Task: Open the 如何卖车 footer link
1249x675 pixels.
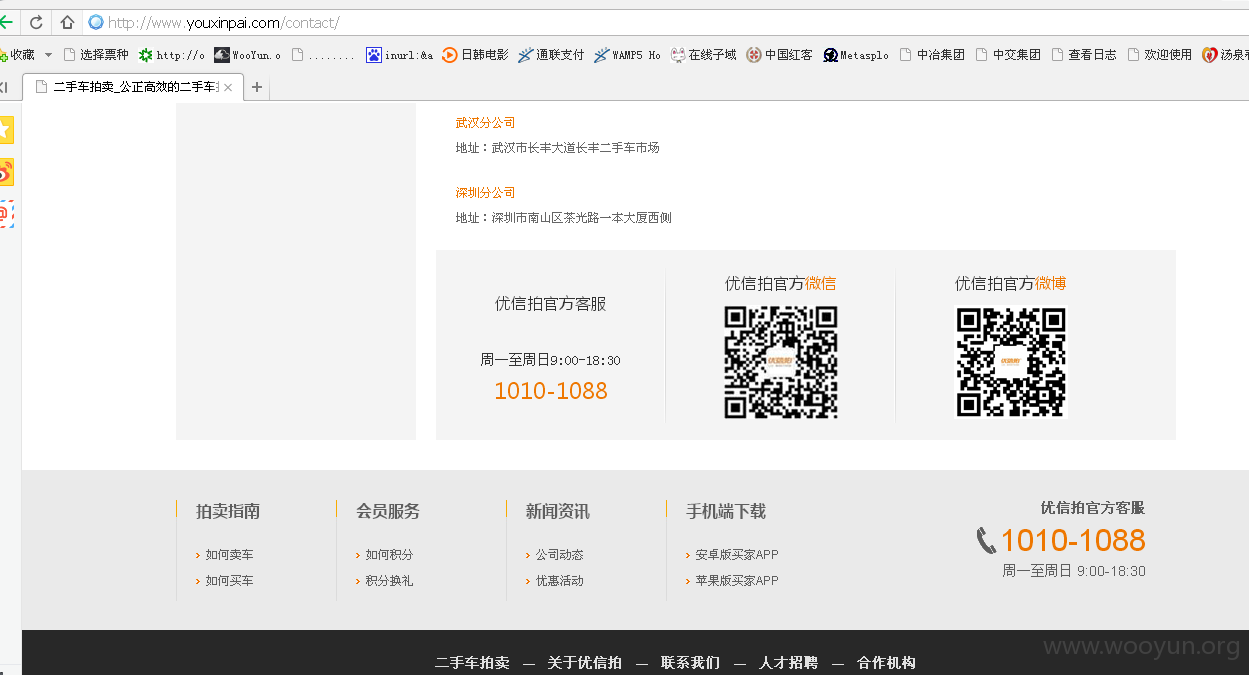Action: coord(230,555)
